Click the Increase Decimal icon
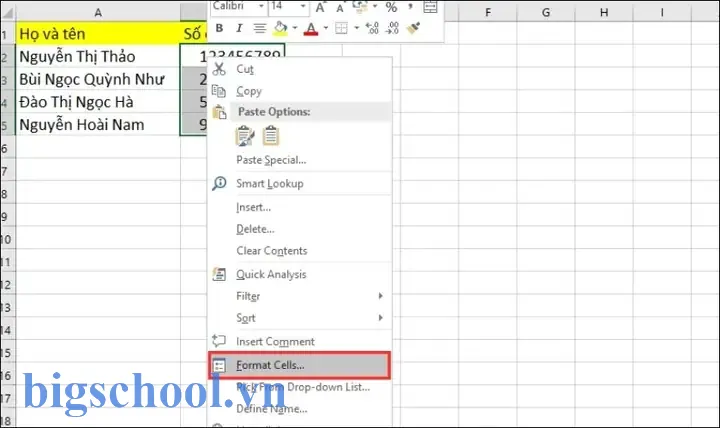 [x=372, y=28]
